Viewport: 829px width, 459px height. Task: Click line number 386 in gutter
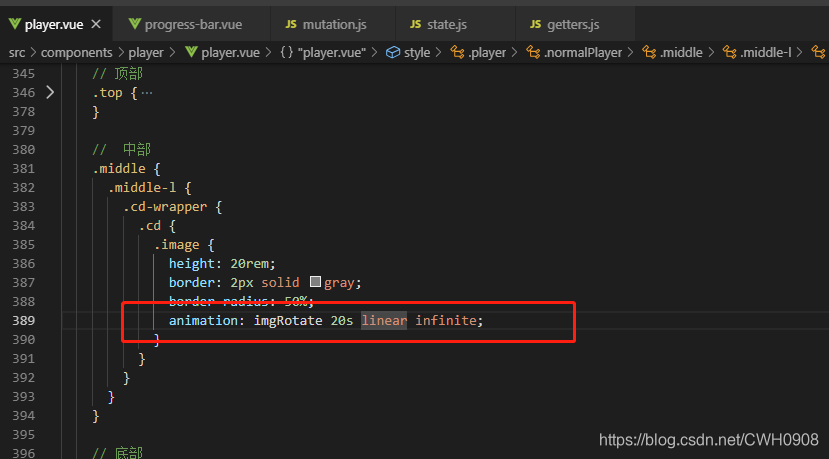pos(24,263)
